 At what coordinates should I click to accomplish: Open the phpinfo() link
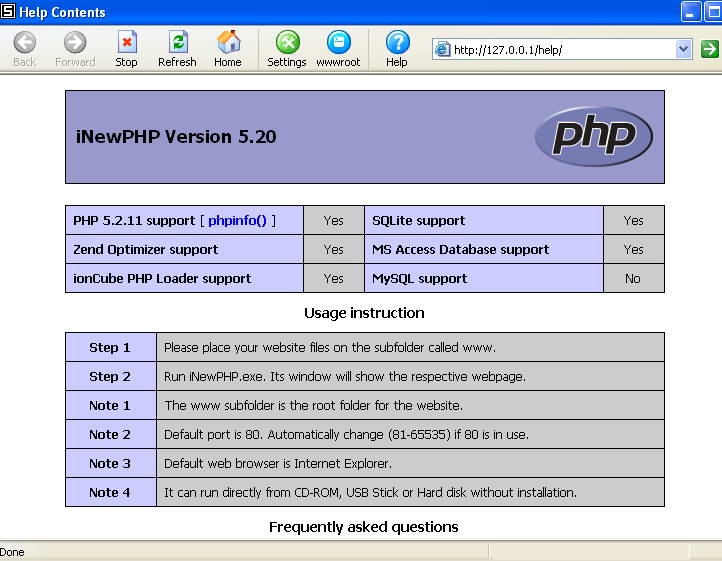point(237,221)
